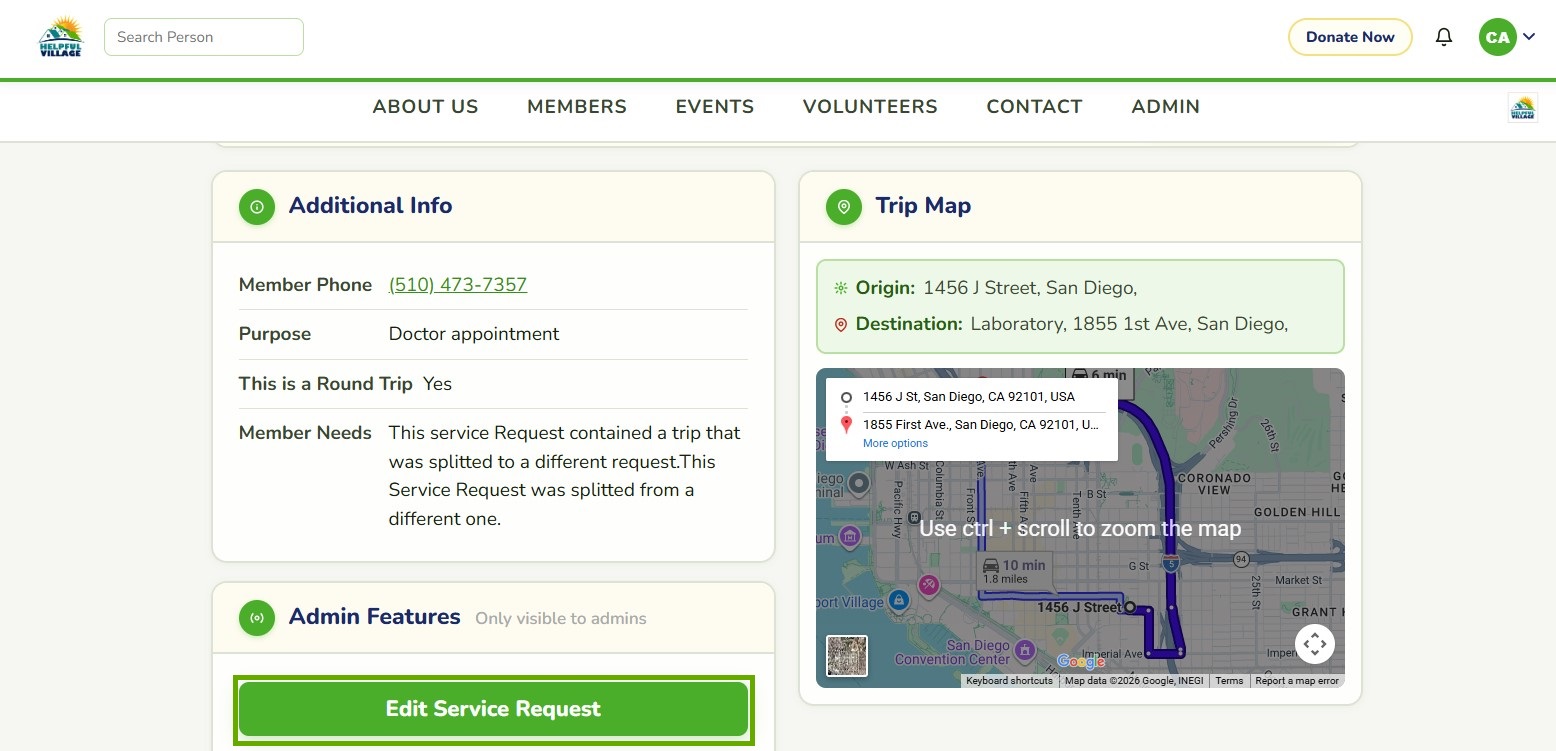The height and width of the screenshot is (751, 1556).
Task: Open the ABOUT US menu
Action: [x=426, y=107]
